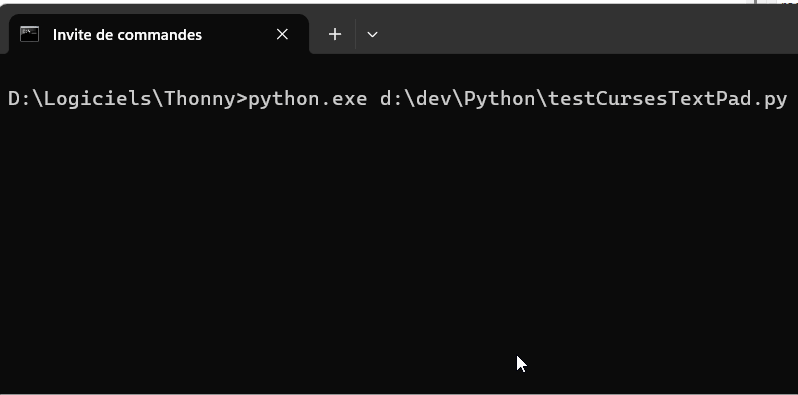This screenshot has width=798, height=395.
Task: Click the greater-than prompt symbol after Thonny
Action: tap(242, 99)
